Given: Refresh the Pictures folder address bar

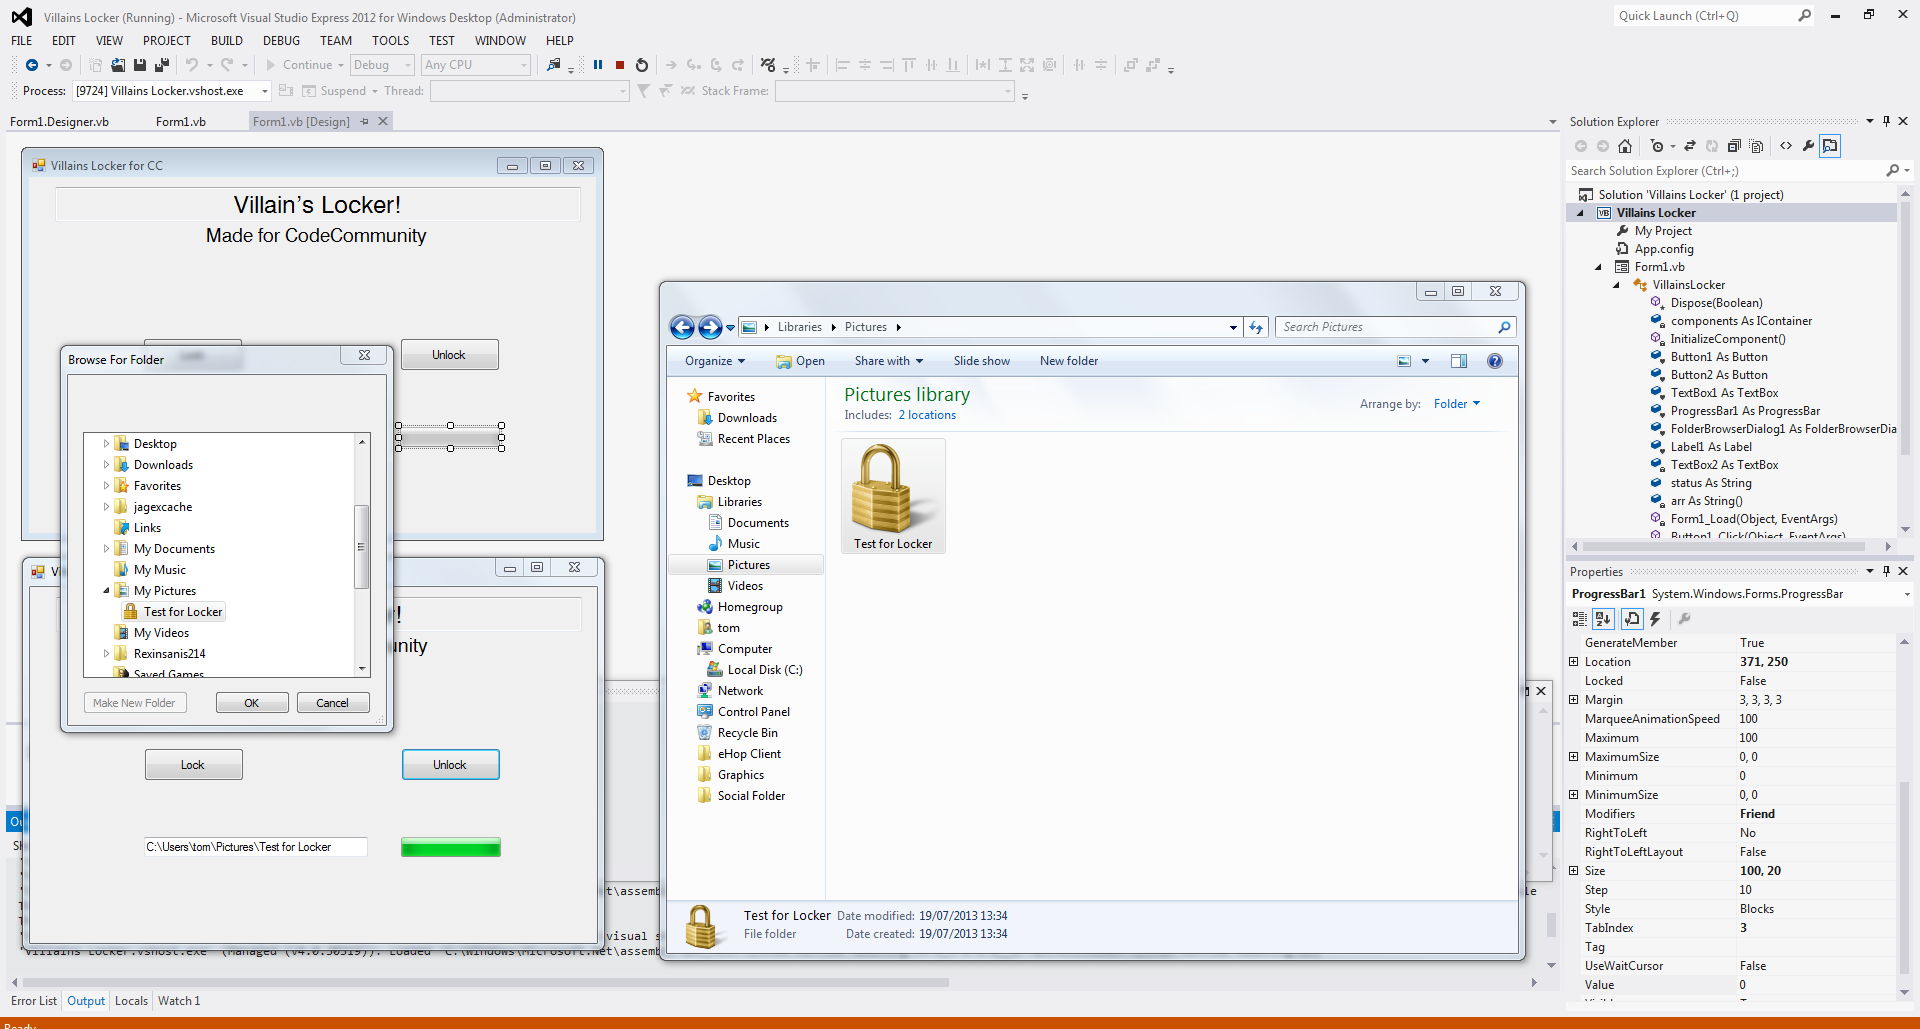Looking at the screenshot, I should coord(1257,327).
